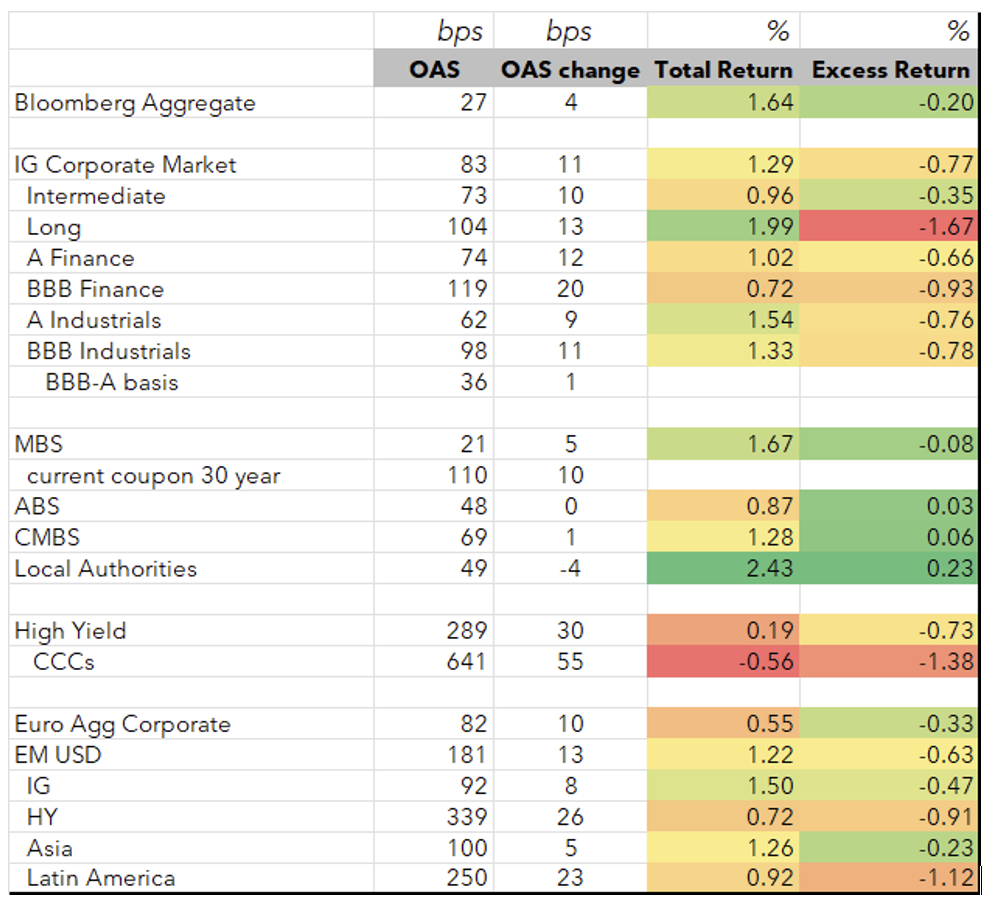
Task: Click the Local Authorities row label
Action: pos(106,569)
